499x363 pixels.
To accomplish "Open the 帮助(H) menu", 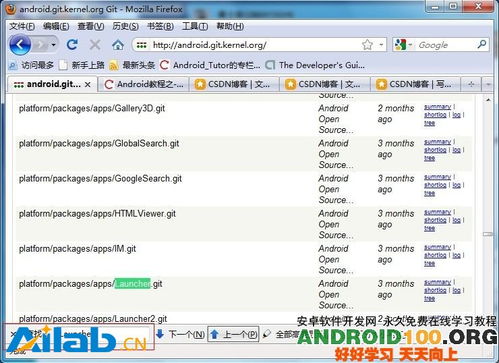I will (x=230, y=26).
